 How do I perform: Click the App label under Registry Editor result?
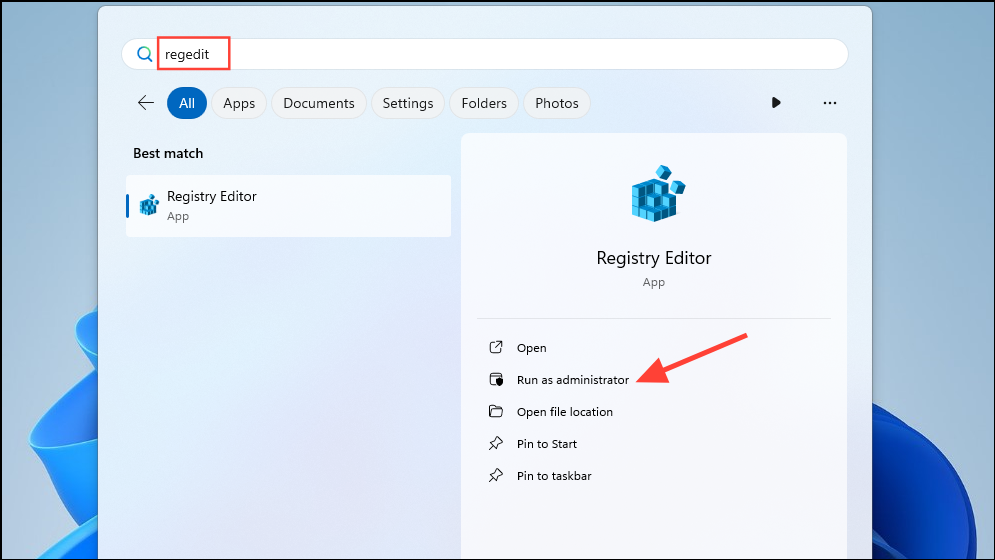[x=178, y=216]
